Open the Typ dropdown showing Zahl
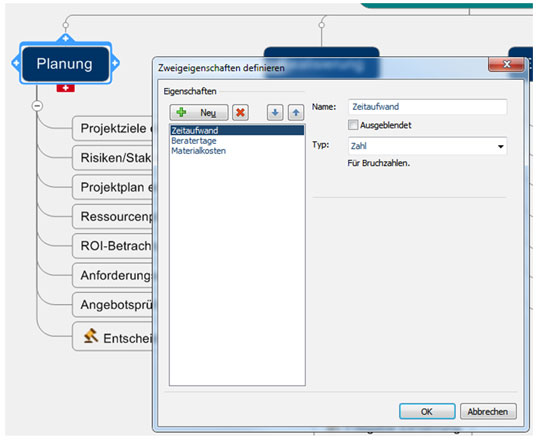 click(x=427, y=146)
